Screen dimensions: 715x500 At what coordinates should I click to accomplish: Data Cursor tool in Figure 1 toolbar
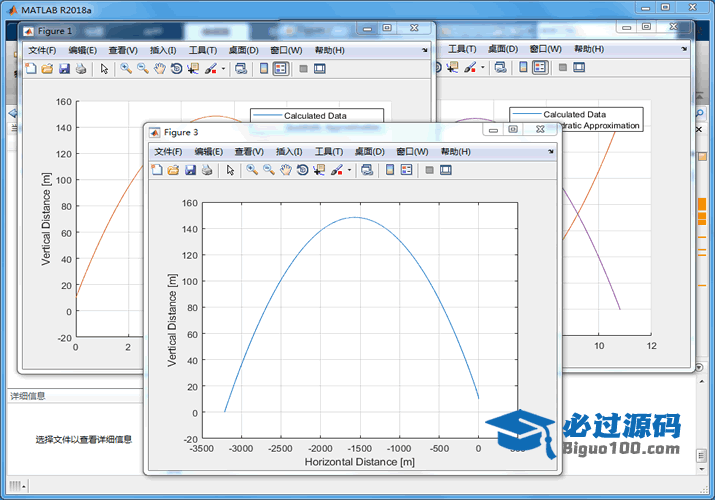[x=193, y=69]
